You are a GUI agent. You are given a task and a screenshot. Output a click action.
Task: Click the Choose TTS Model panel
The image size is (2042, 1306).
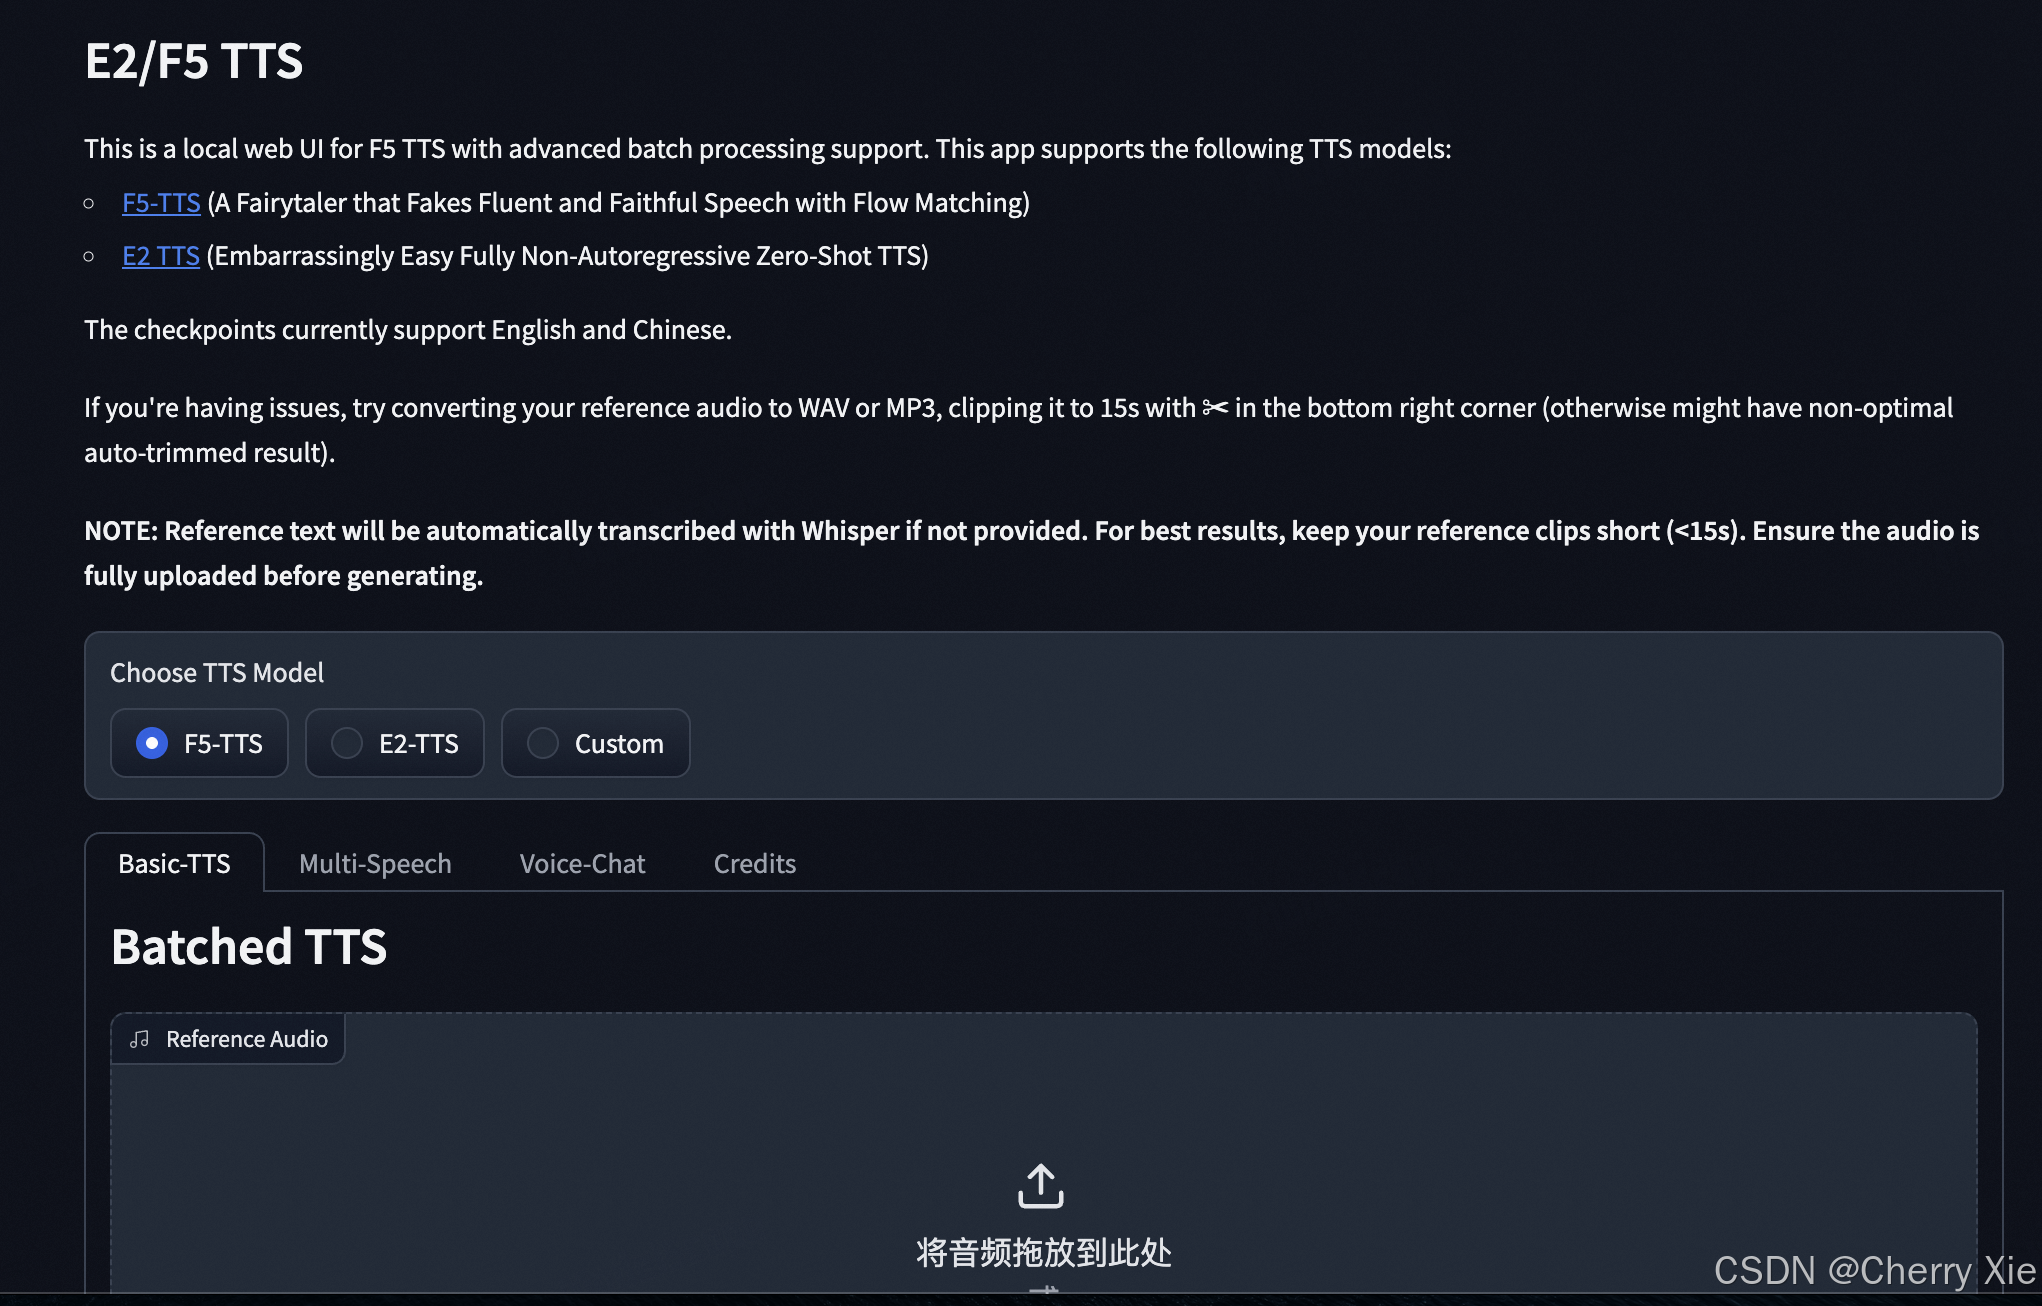(x=217, y=672)
